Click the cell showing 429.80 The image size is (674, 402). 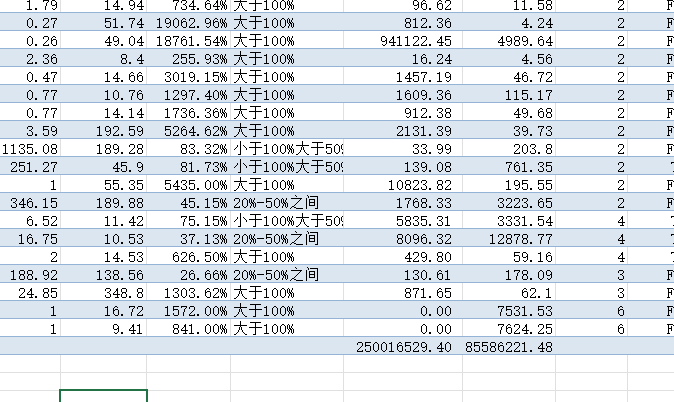[x=403, y=257]
